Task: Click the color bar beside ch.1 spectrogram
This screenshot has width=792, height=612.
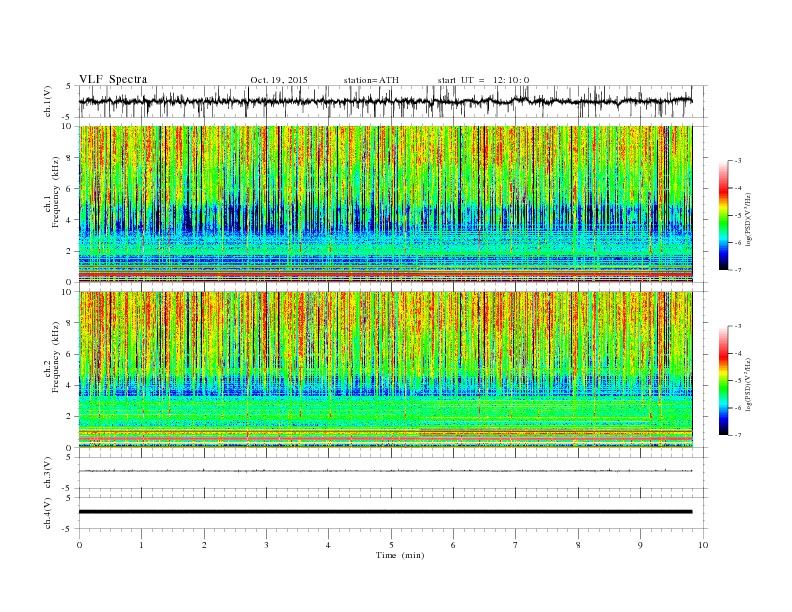Action: pyautogui.click(x=723, y=215)
